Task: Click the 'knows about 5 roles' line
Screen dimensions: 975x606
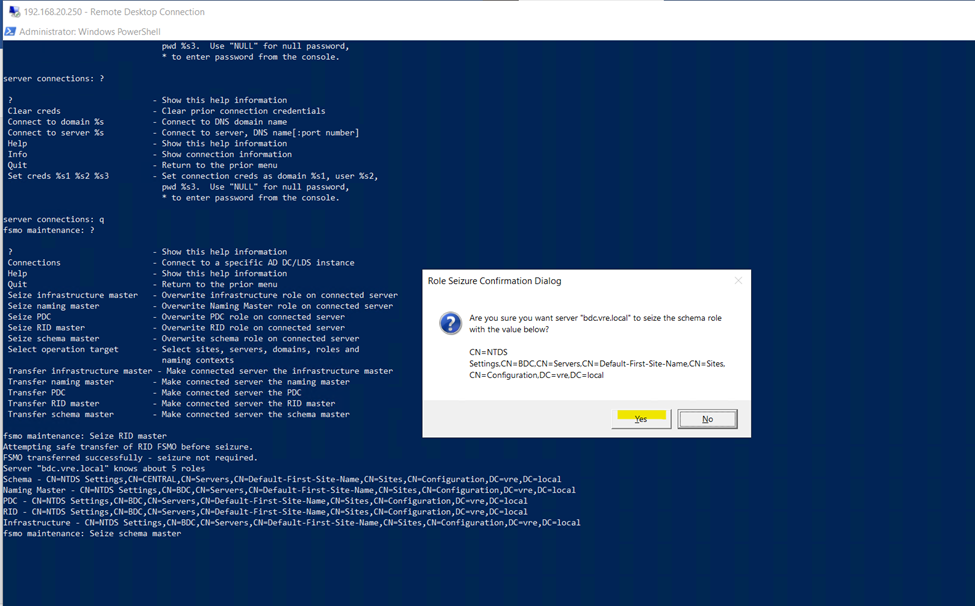Action: (104, 468)
